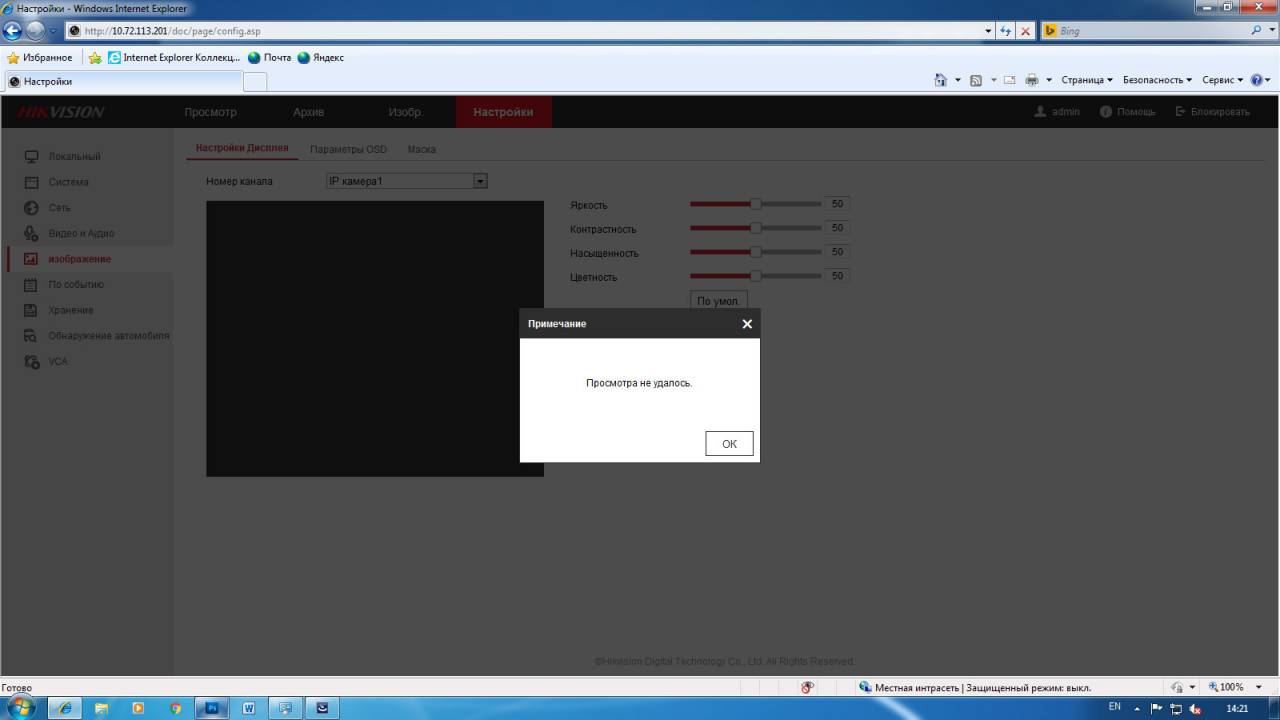1280x720 pixels.
Task: Click the Хранение disk icon
Action: [31, 310]
